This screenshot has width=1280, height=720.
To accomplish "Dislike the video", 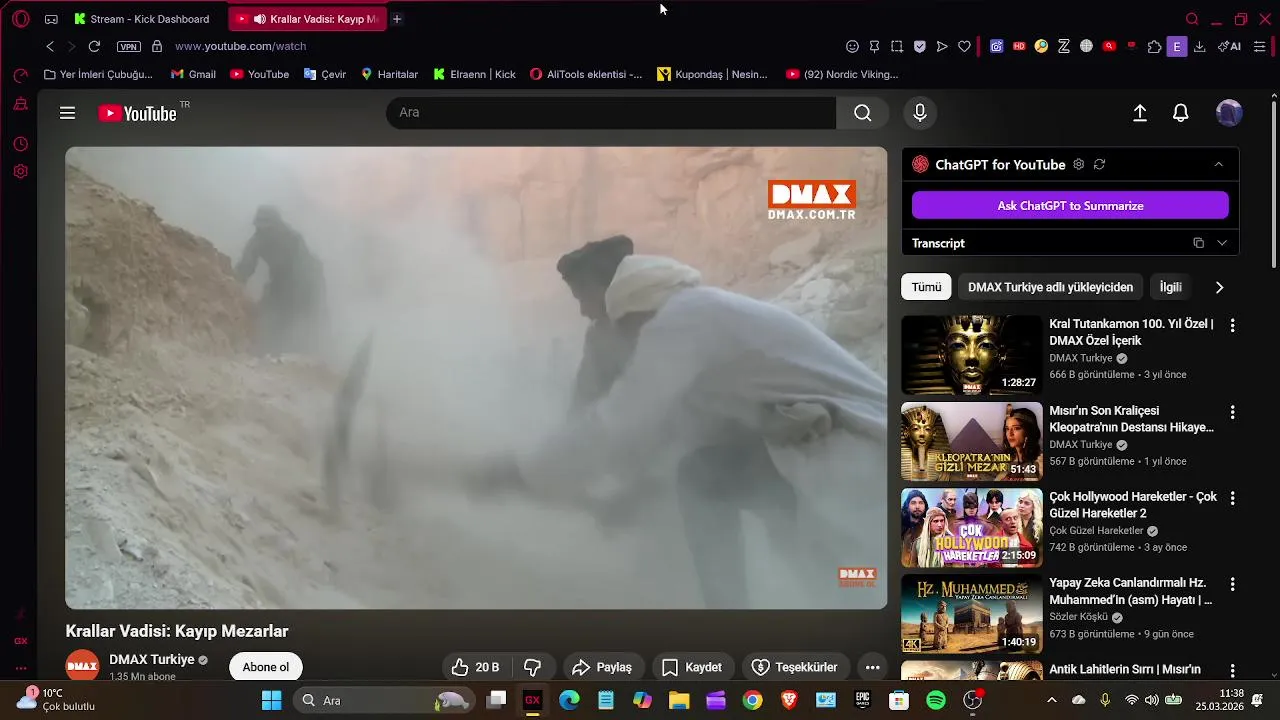I will [533, 667].
